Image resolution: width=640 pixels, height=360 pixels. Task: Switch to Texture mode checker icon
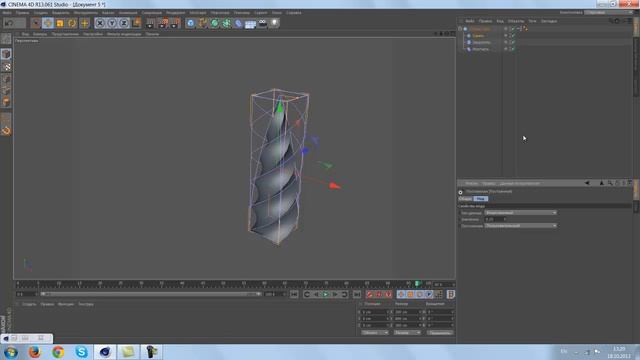tap(6, 66)
